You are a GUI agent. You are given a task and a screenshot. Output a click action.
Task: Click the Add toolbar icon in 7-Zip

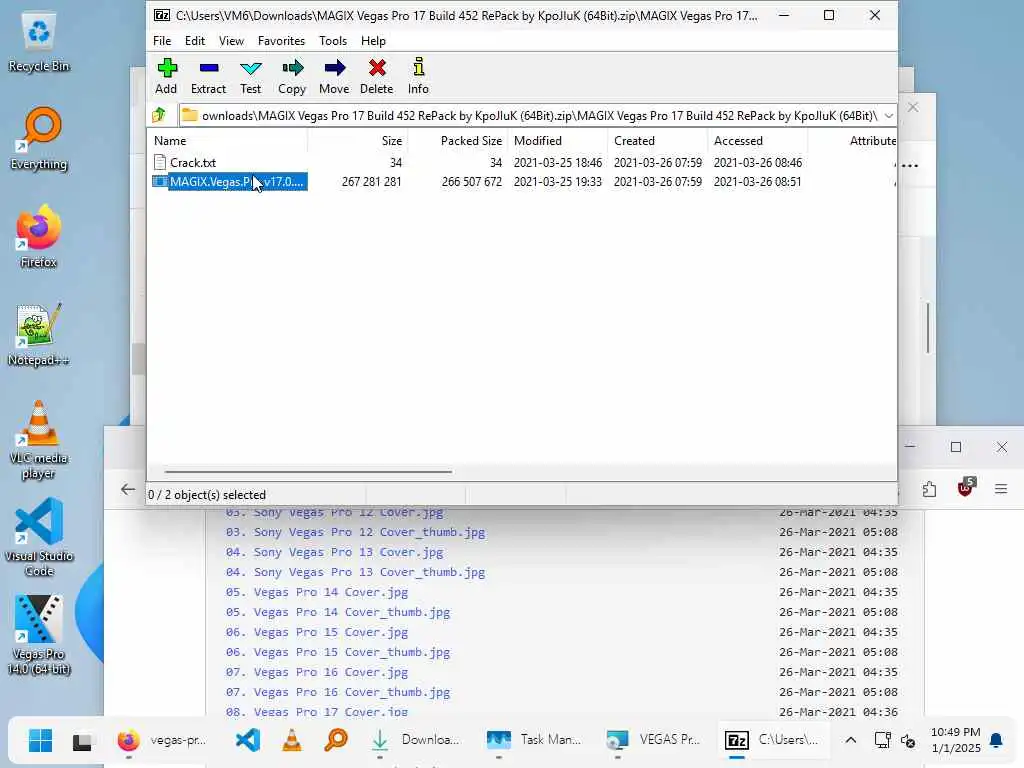pyautogui.click(x=166, y=76)
